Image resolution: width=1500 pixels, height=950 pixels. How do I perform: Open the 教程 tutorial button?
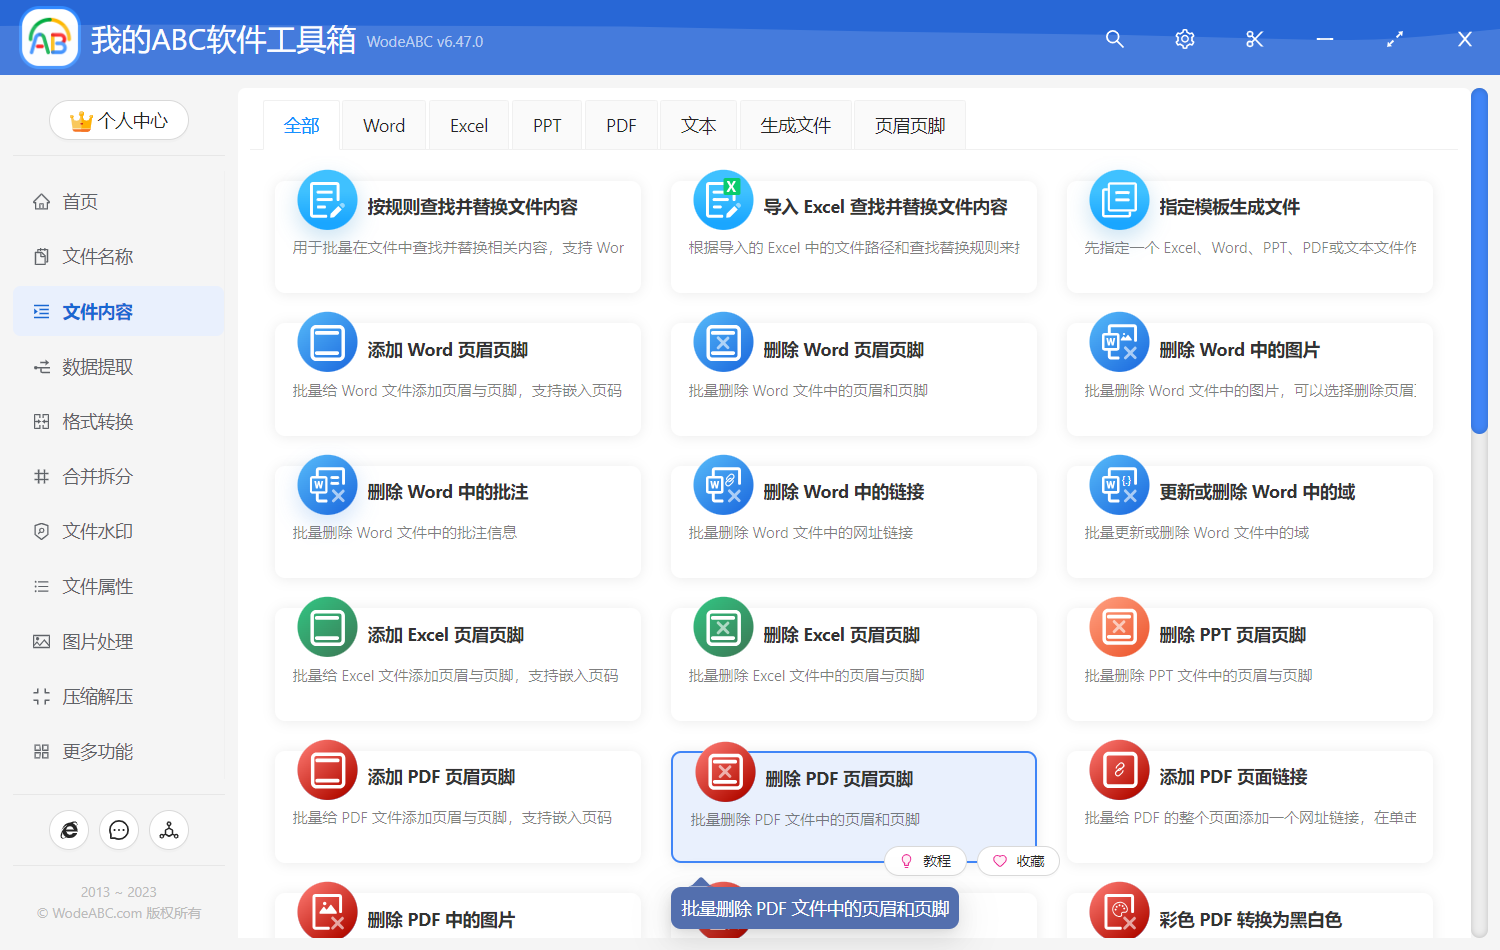(x=925, y=861)
